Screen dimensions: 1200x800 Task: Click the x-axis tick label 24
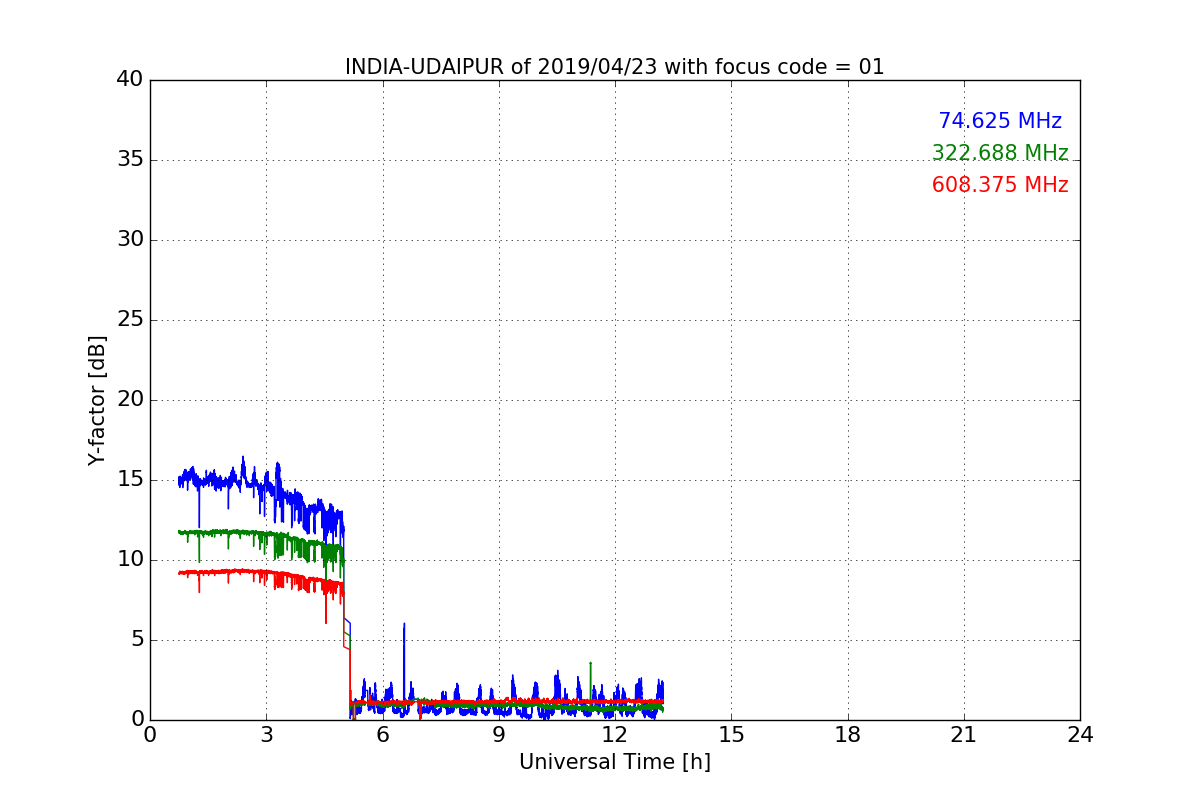pyautogui.click(x=1080, y=735)
